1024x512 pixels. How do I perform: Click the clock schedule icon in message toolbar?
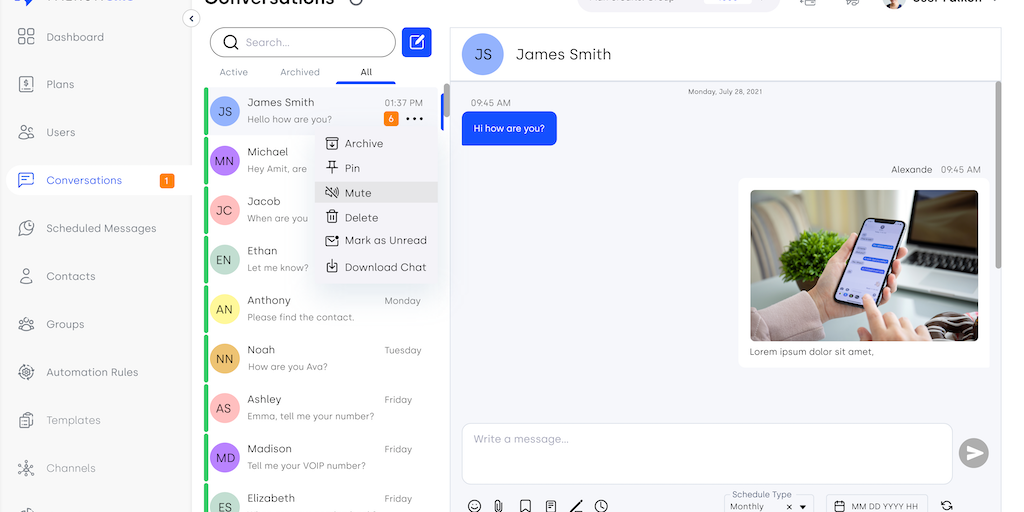pyautogui.click(x=601, y=506)
